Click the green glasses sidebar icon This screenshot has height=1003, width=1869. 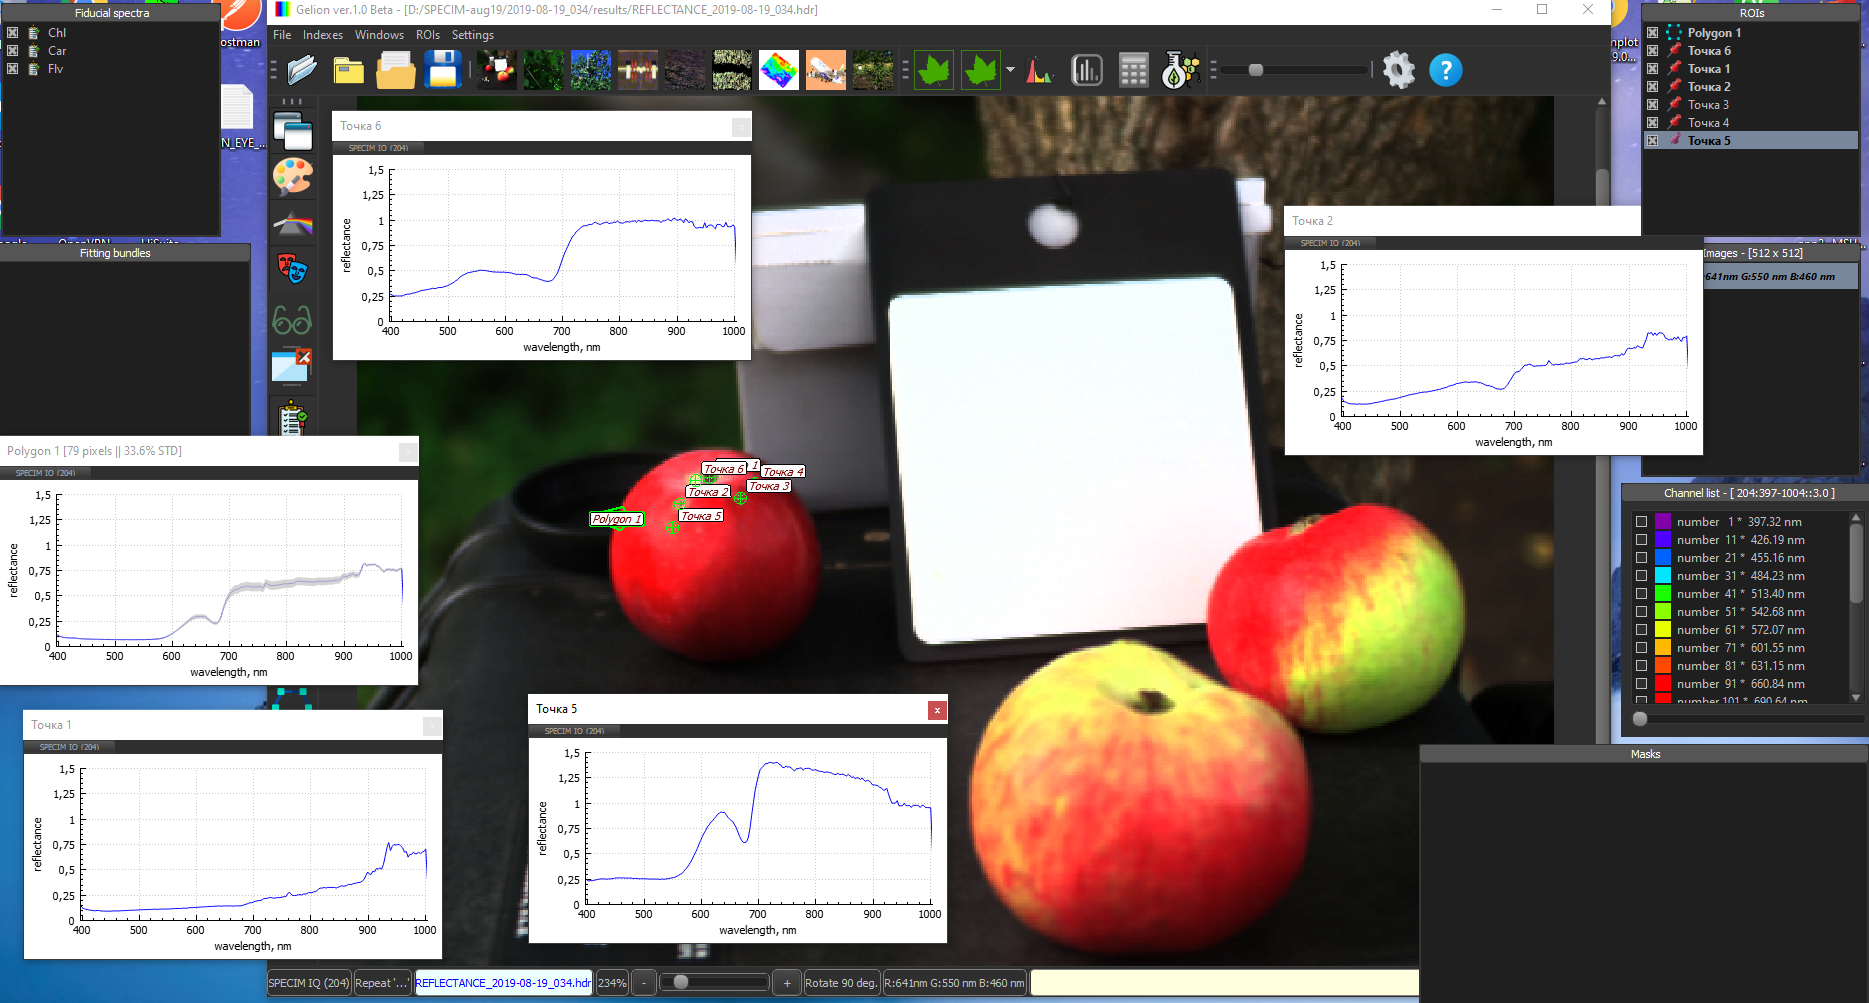click(x=292, y=319)
